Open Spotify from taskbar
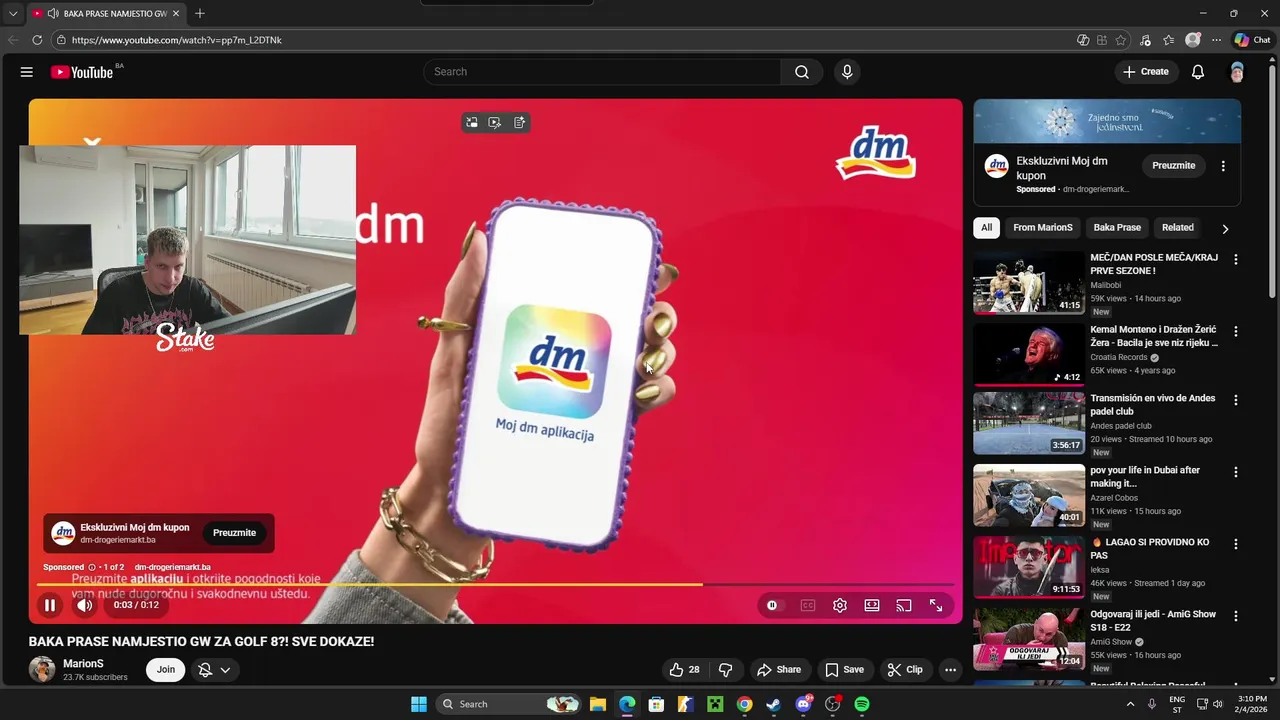This screenshot has width=1280, height=720. (x=862, y=704)
